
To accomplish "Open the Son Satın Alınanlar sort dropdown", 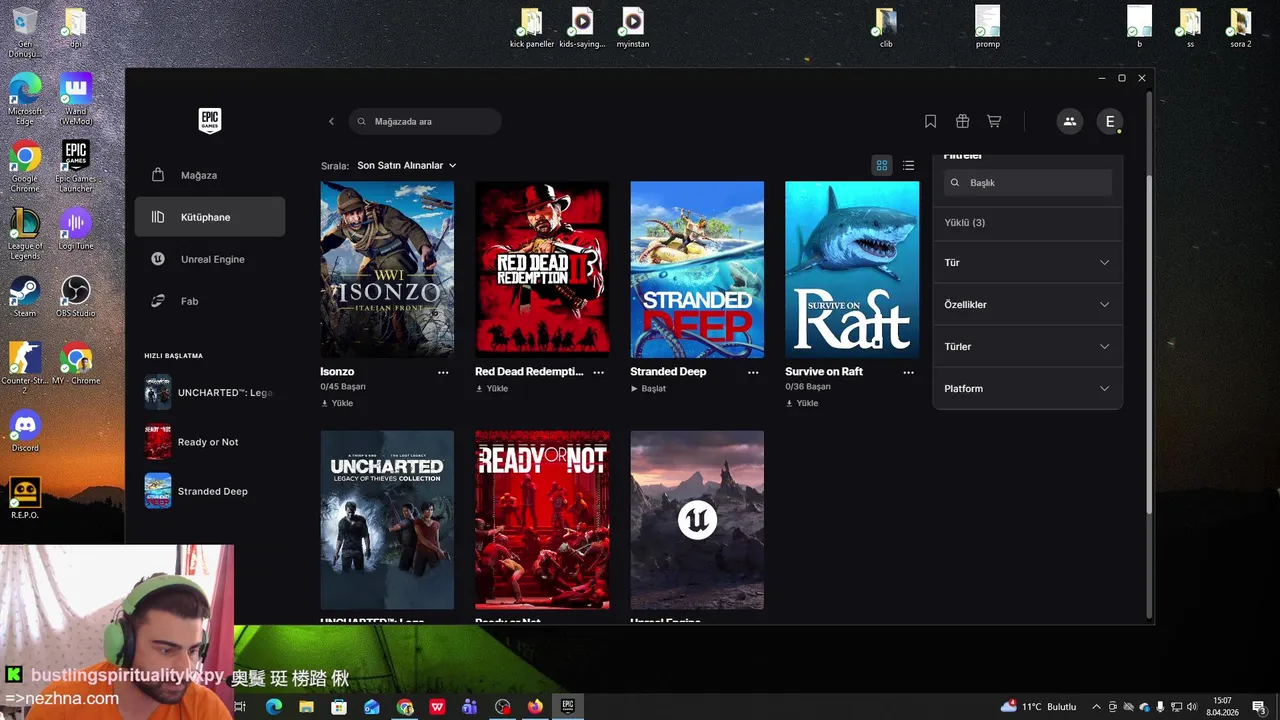I will point(407,165).
